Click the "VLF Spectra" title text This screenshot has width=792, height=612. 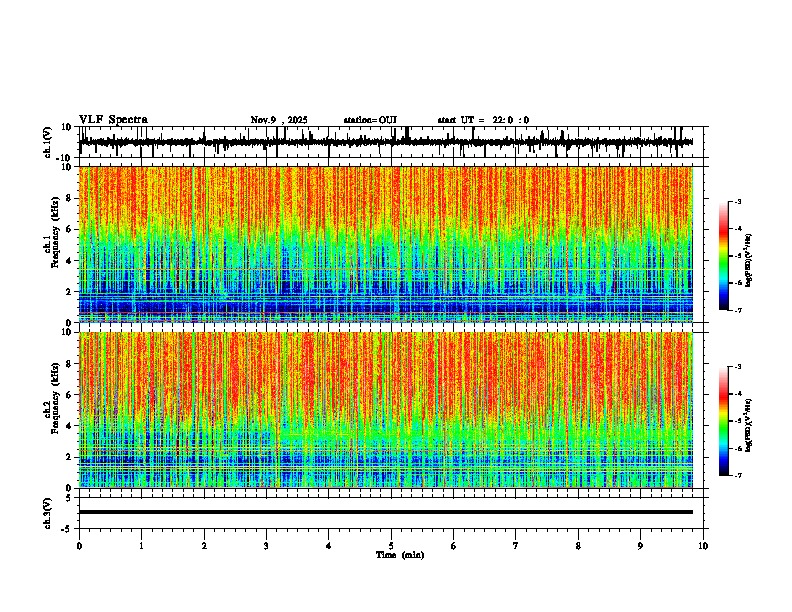click(x=113, y=120)
